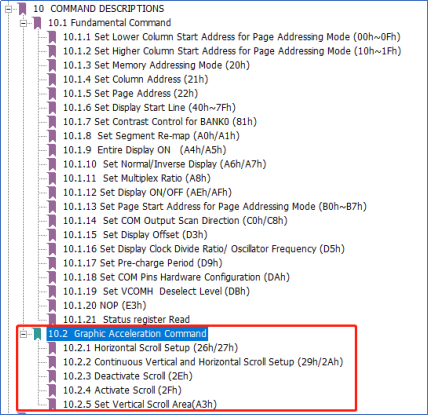Open 10.1.14 Set COM Output Scan Direction

tap(175, 220)
